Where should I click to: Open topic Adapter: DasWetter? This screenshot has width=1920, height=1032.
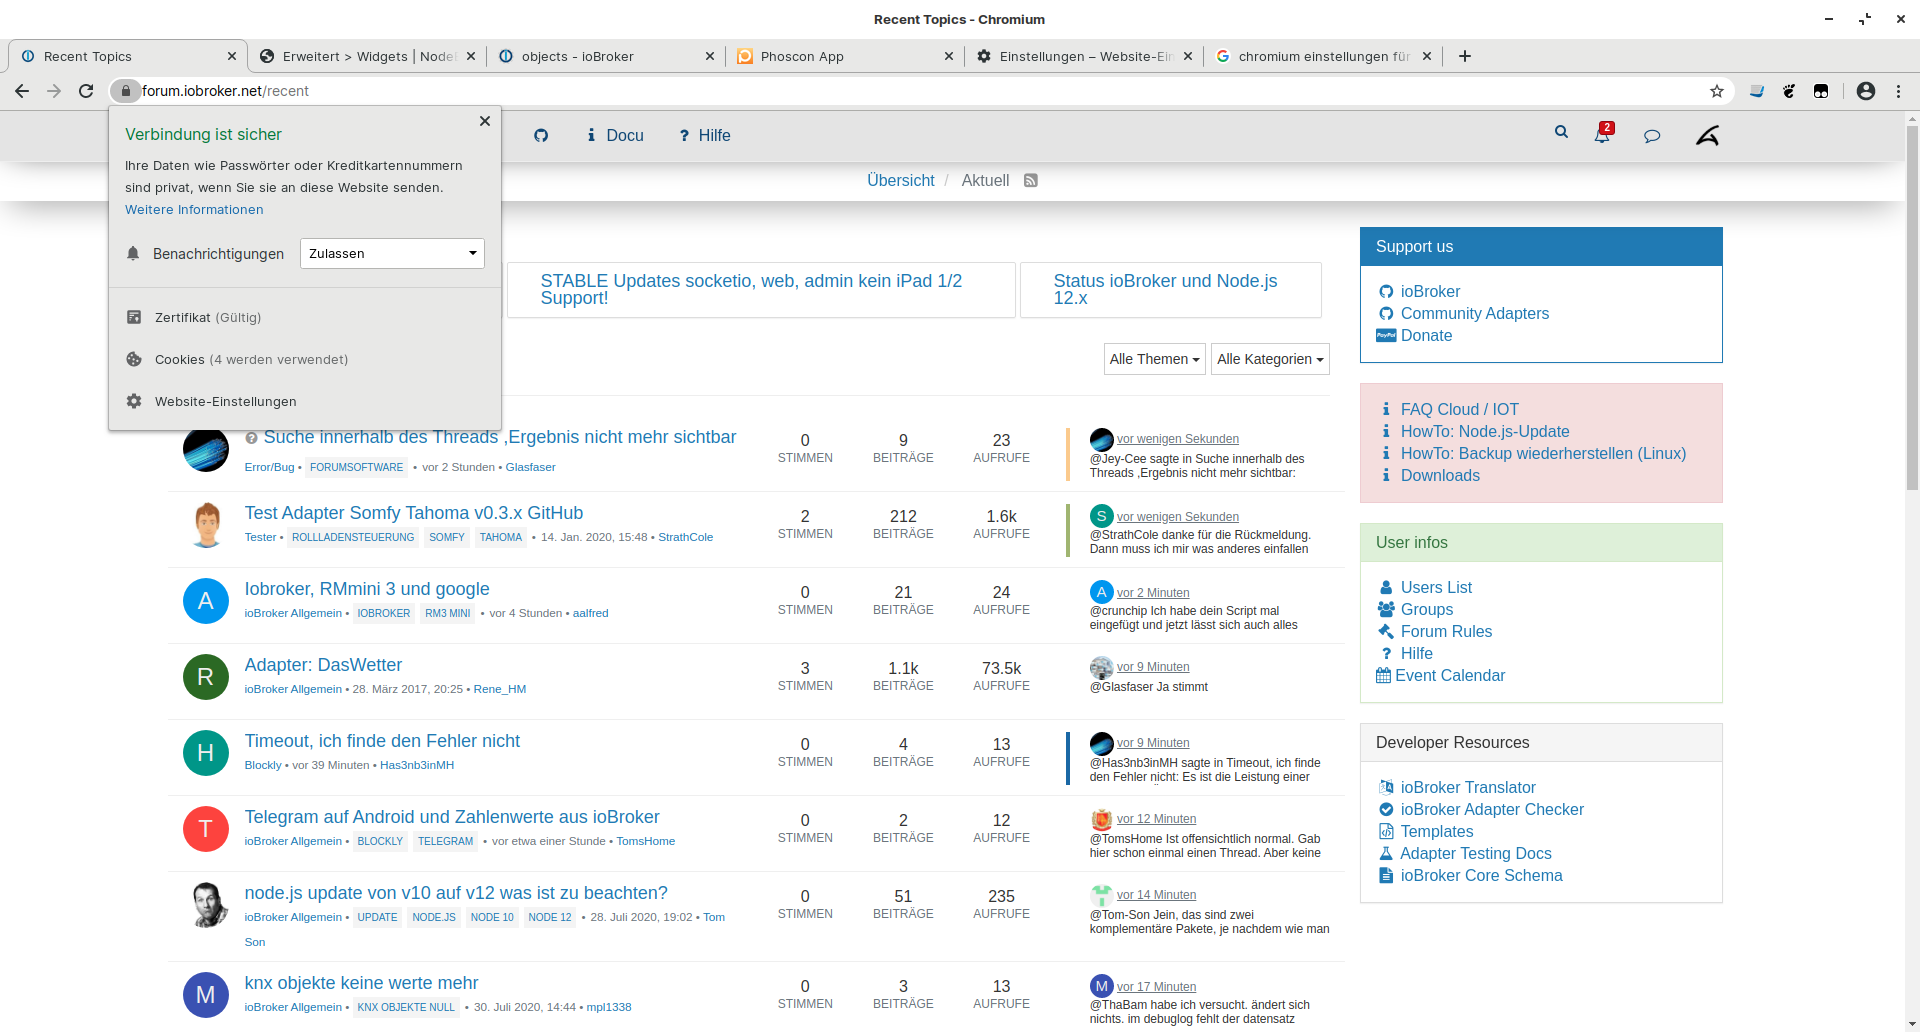(323, 665)
